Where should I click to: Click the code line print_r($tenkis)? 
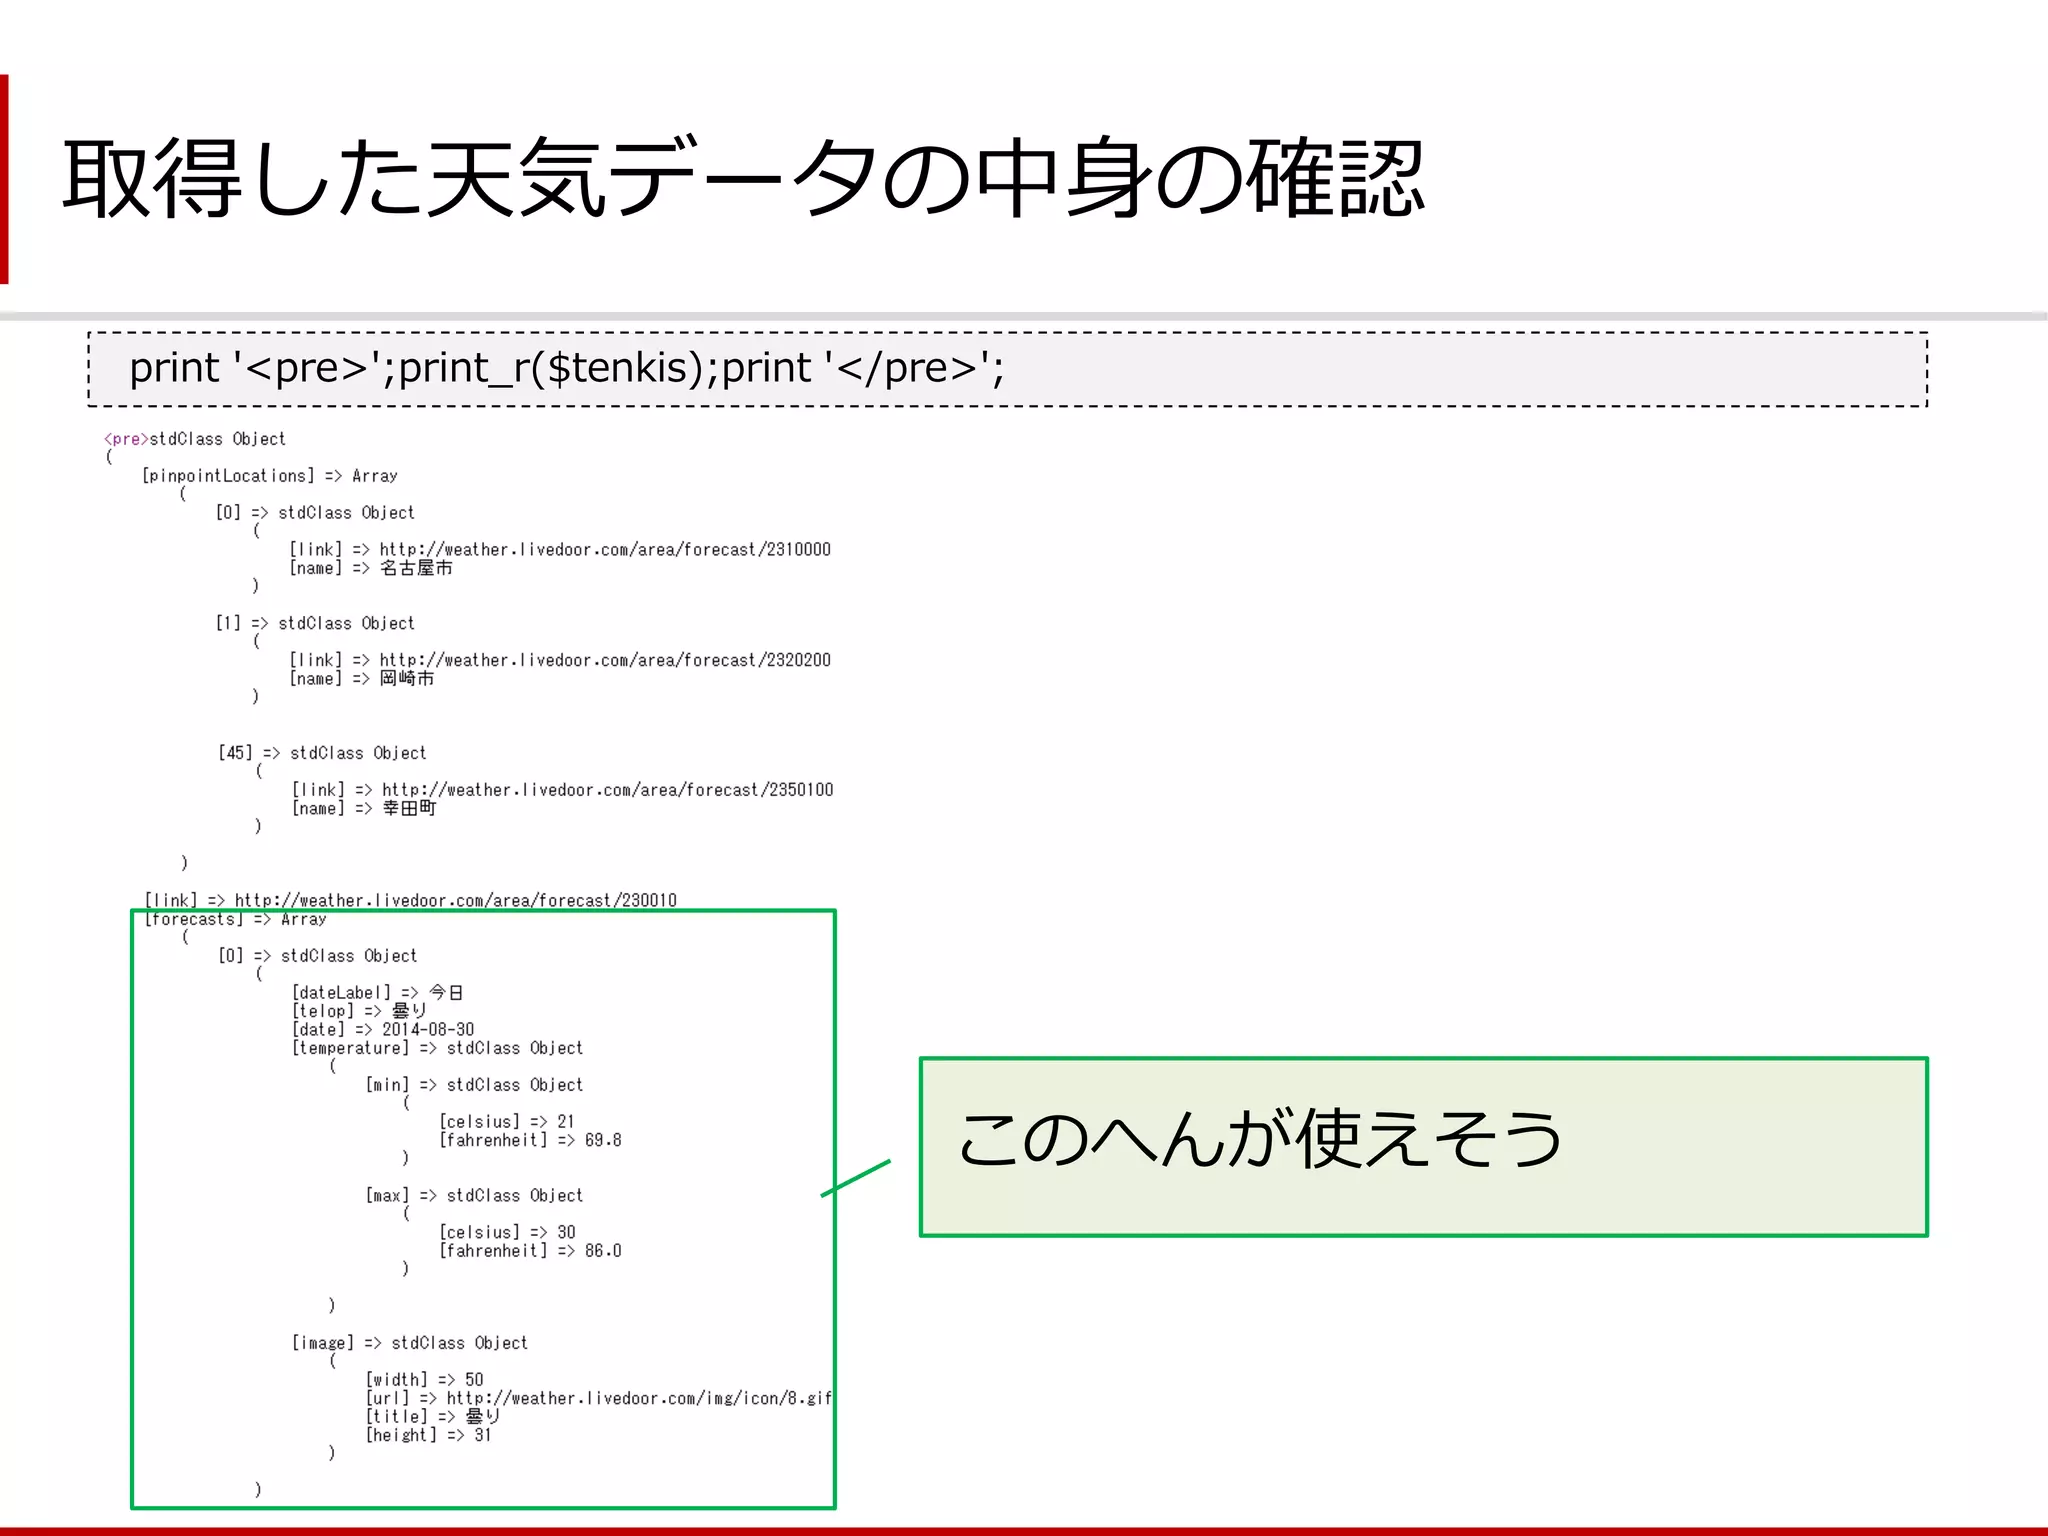566,368
